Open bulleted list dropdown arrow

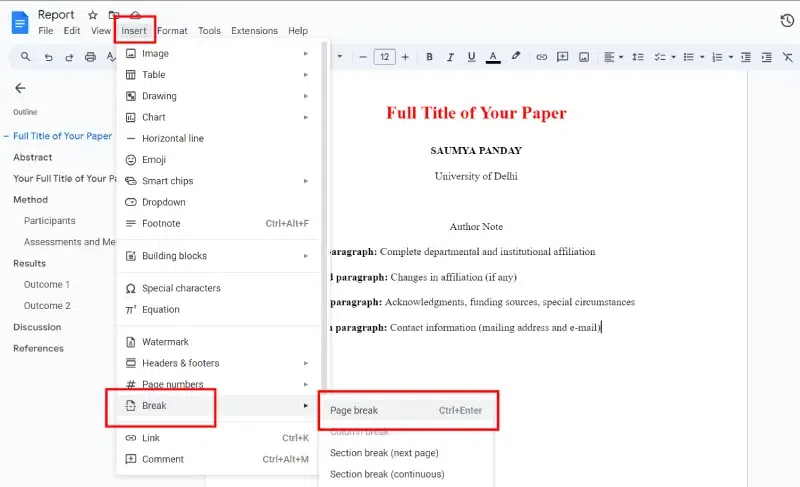coord(702,57)
